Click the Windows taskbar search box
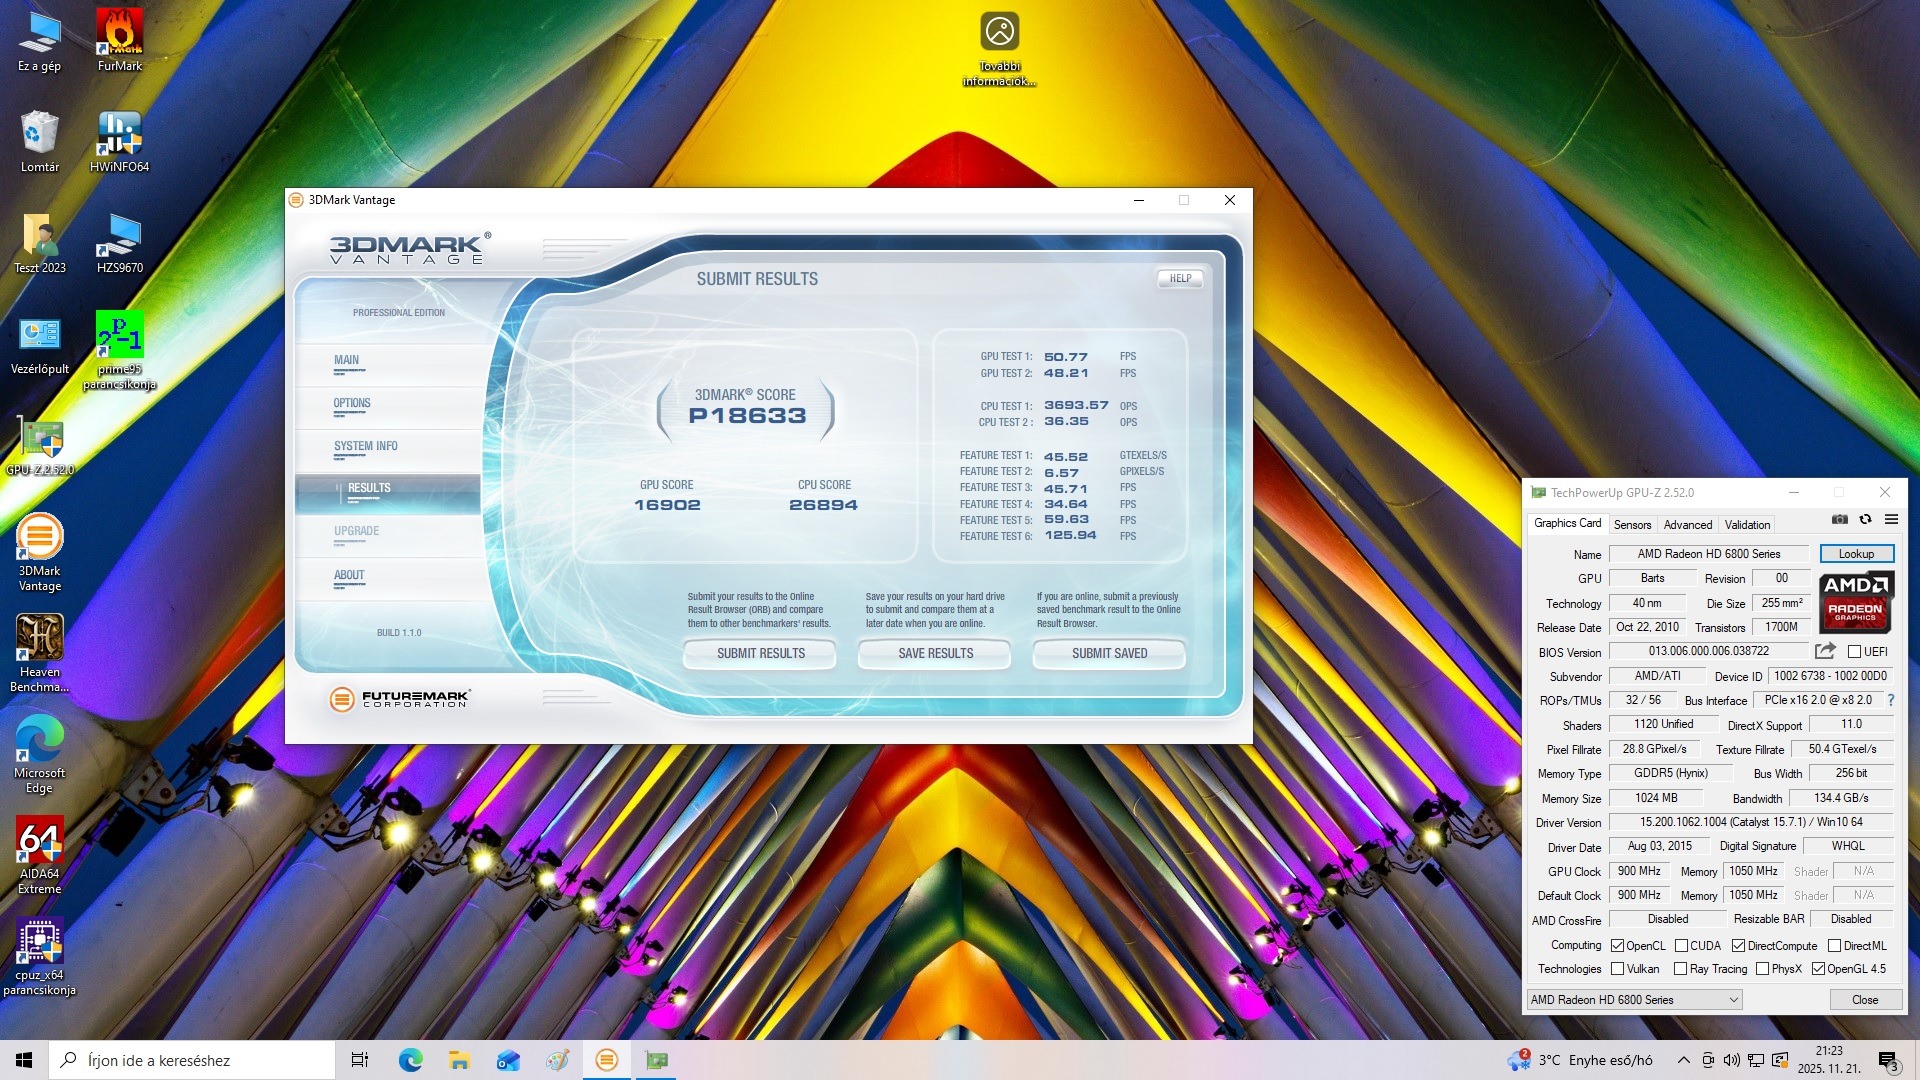Image resolution: width=1920 pixels, height=1080 pixels. [x=193, y=1060]
